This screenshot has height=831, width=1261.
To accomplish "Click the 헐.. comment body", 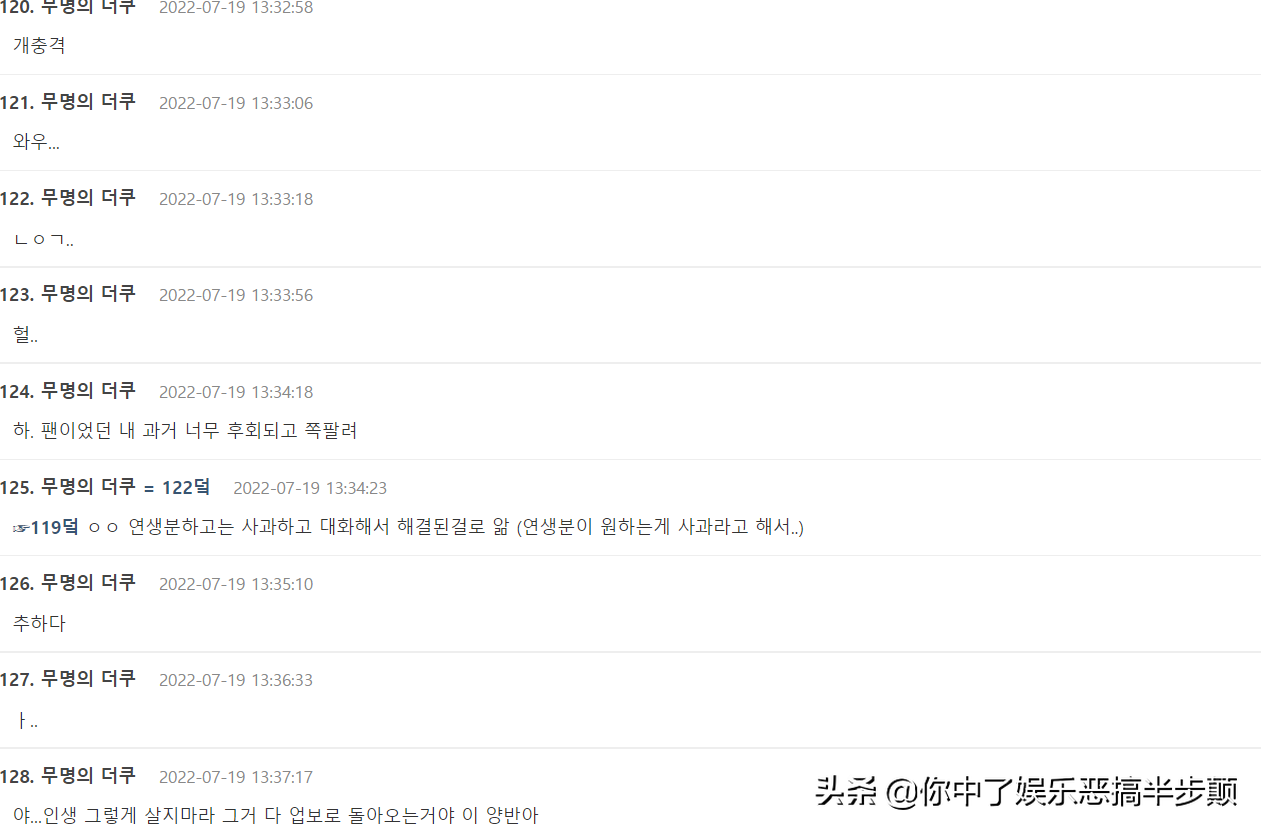I will pyautogui.click(x=25, y=335).
